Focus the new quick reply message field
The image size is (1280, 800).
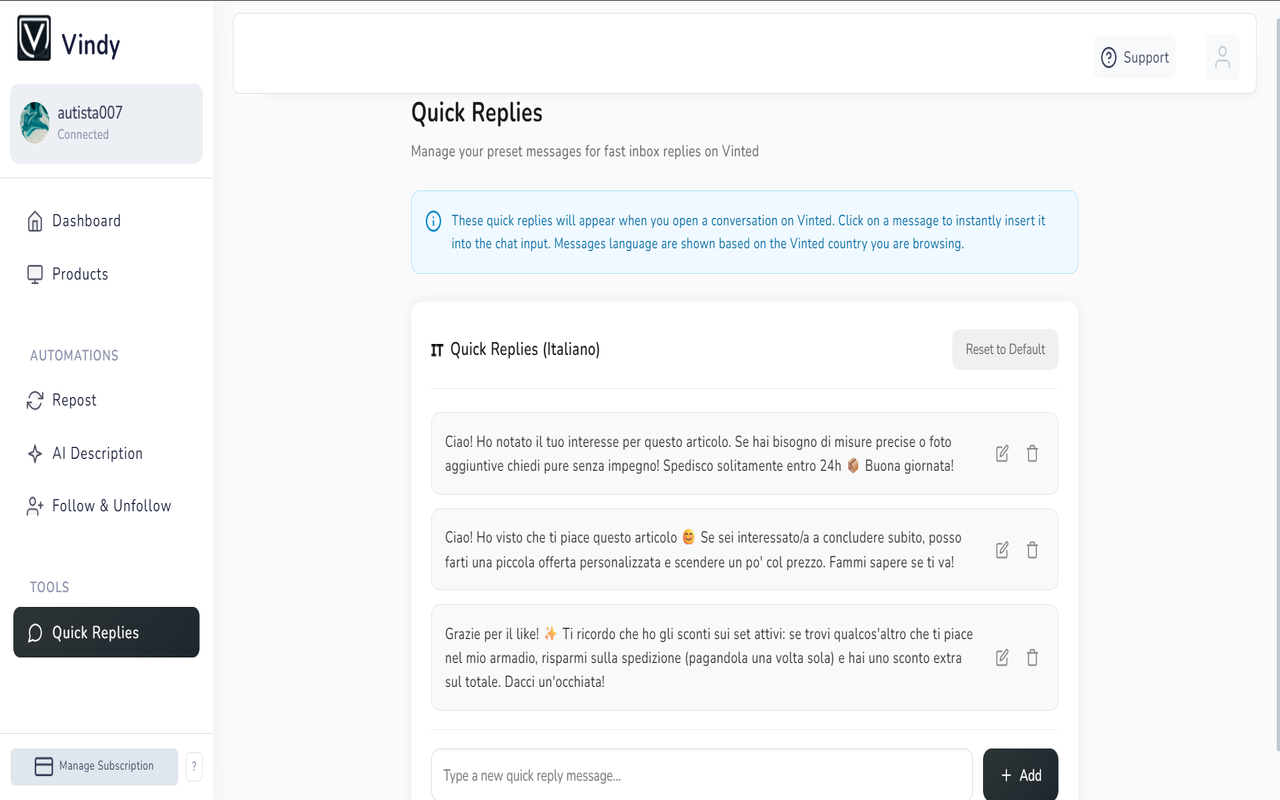[701, 775]
